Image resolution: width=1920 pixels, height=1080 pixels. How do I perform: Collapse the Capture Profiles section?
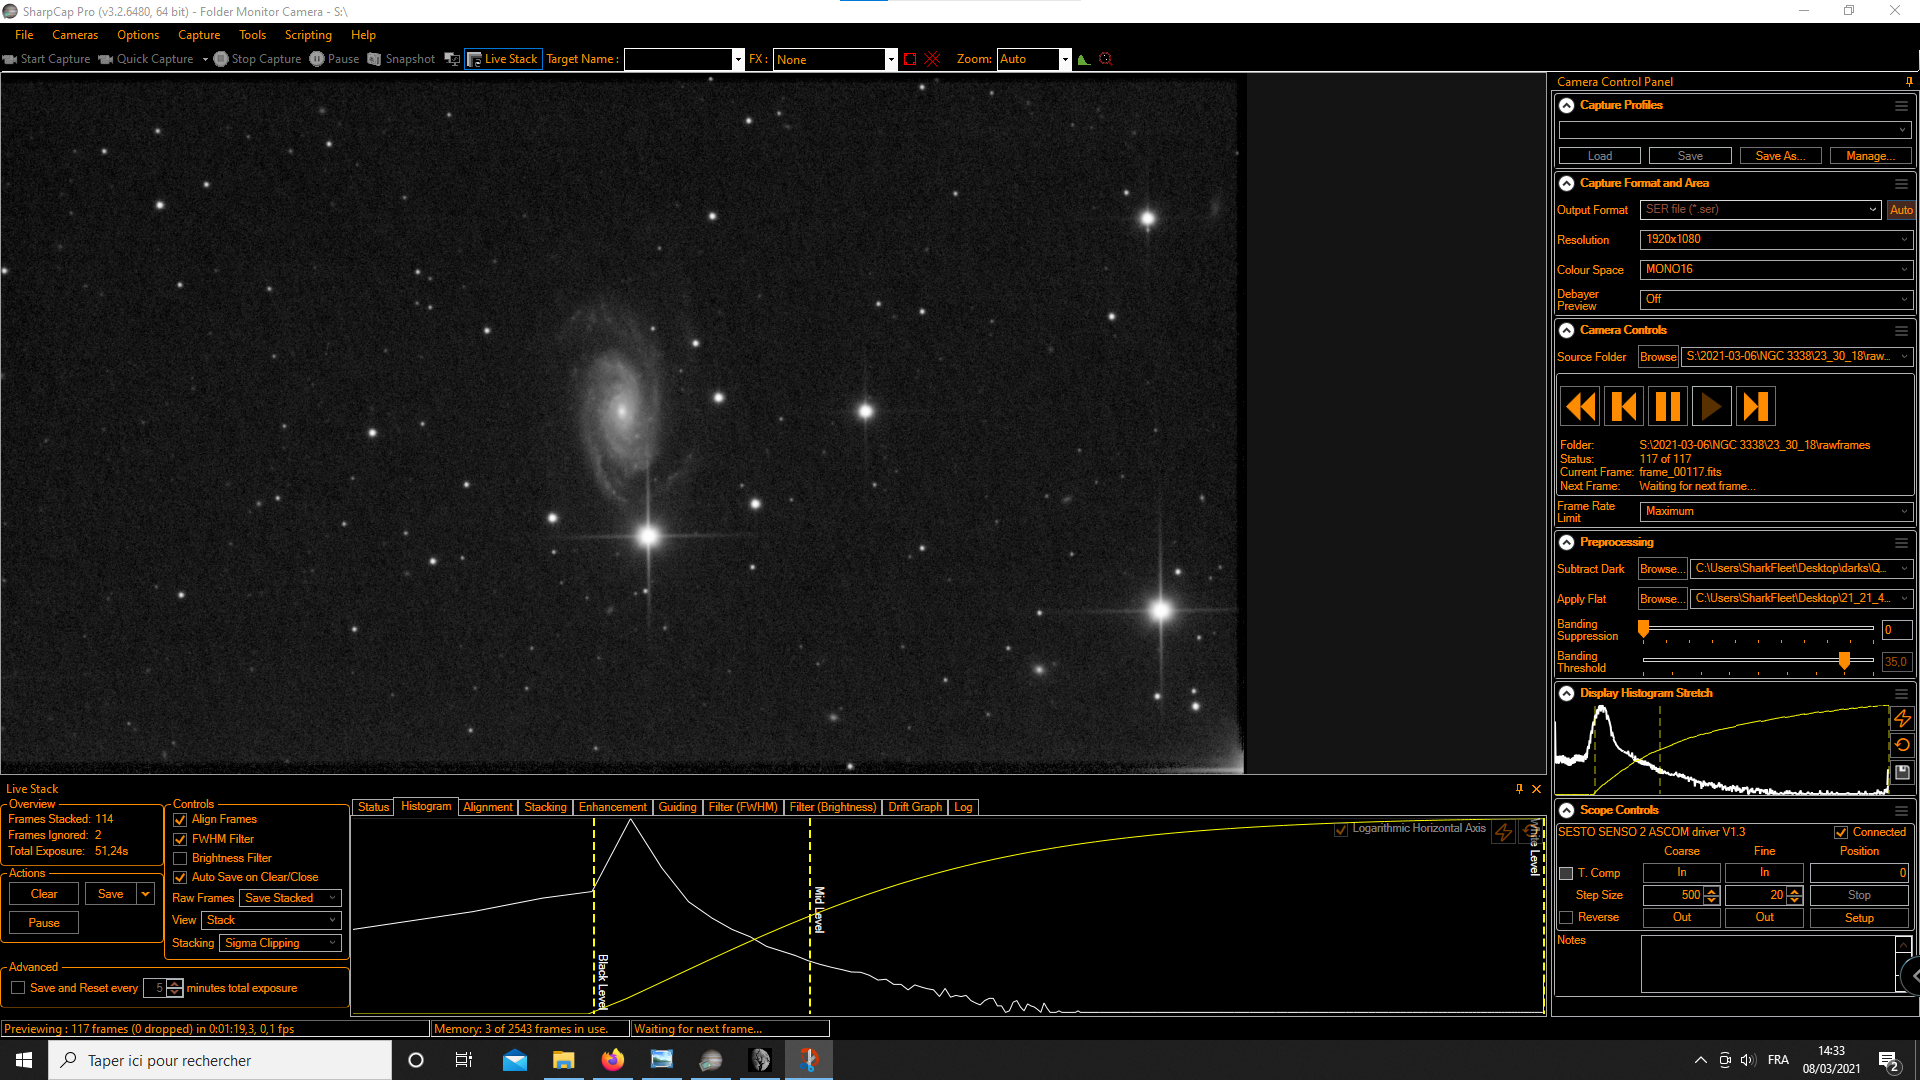(1567, 105)
